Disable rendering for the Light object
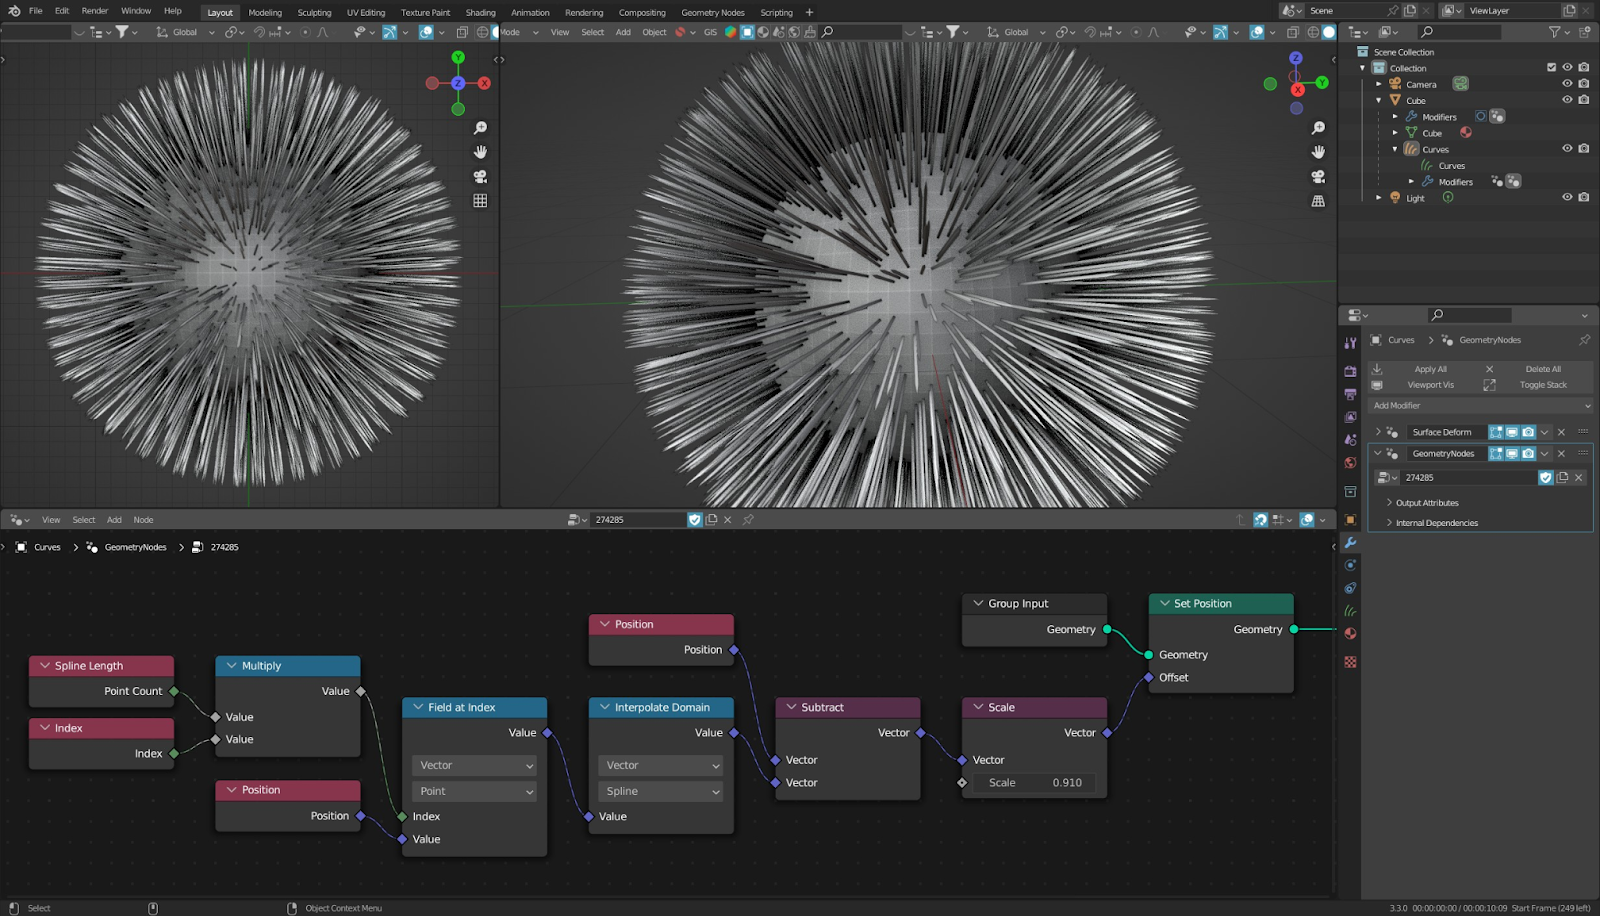The width and height of the screenshot is (1600, 916). tap(1583, 198)
